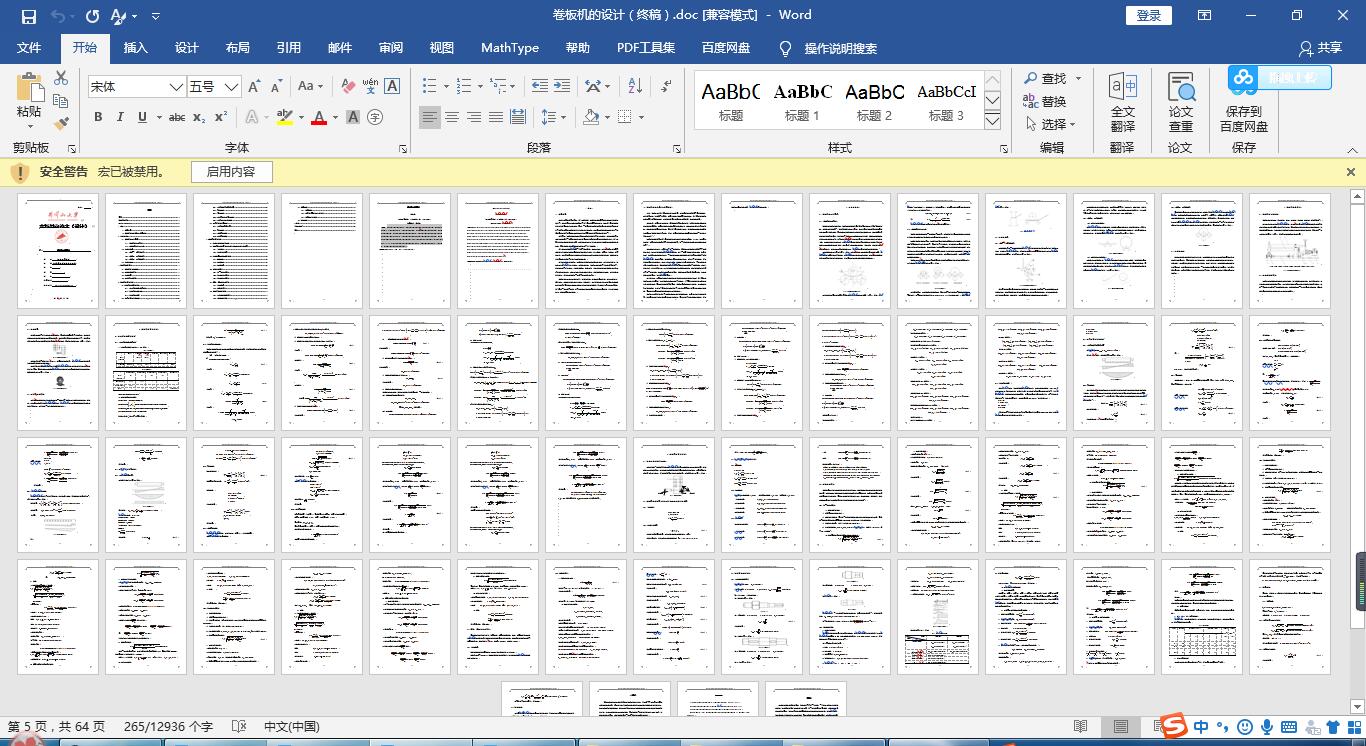
Task: Apply subscript formatting
Action: point(199,117)
